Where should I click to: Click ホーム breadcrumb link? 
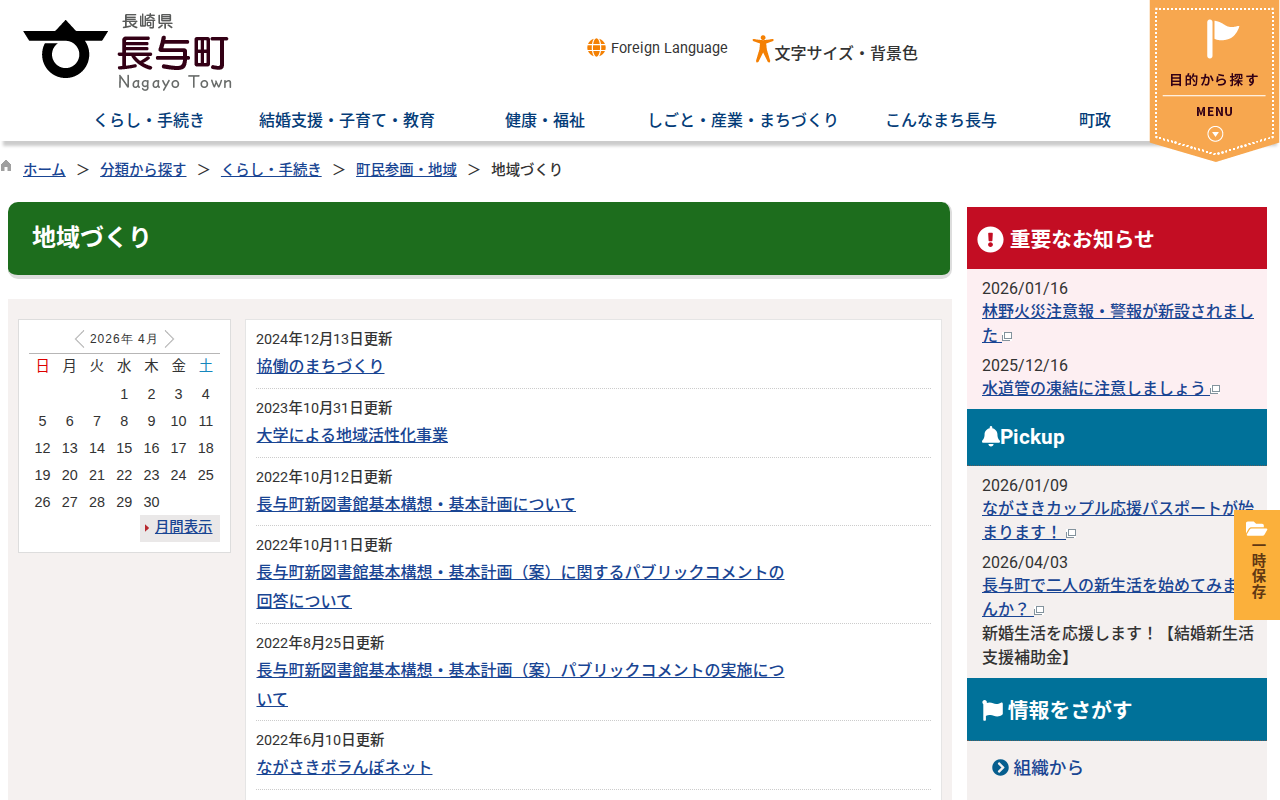pyautogui.click(x=44, y=170)
